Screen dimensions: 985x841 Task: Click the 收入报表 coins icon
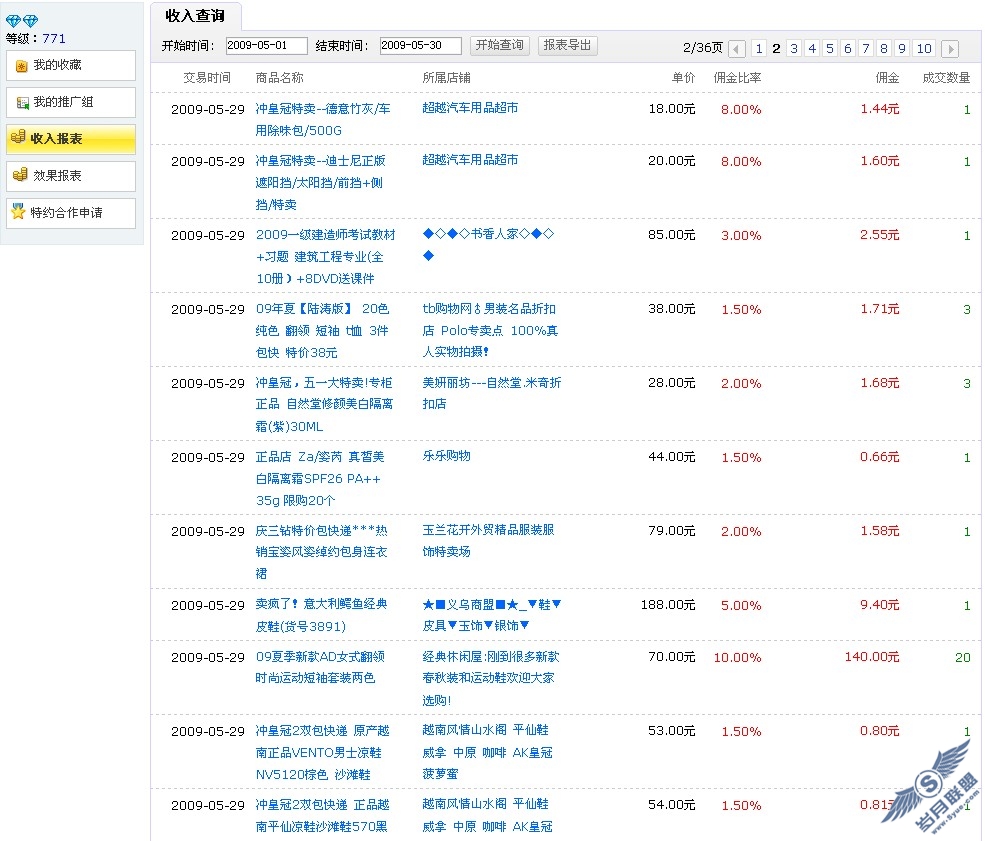coord(18,138)
